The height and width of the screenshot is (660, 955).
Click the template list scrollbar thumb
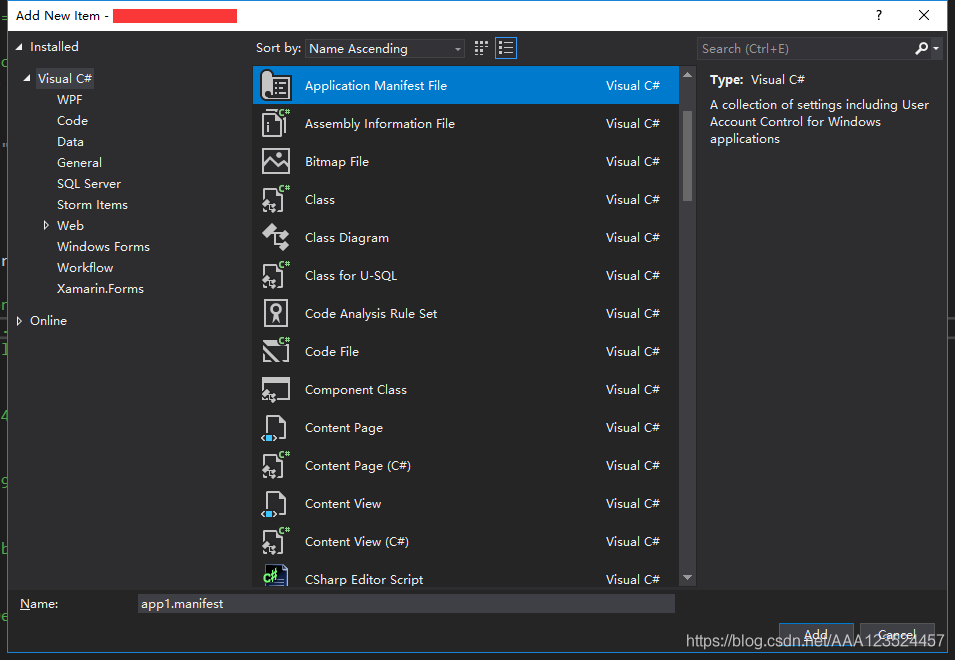[687, 156]
